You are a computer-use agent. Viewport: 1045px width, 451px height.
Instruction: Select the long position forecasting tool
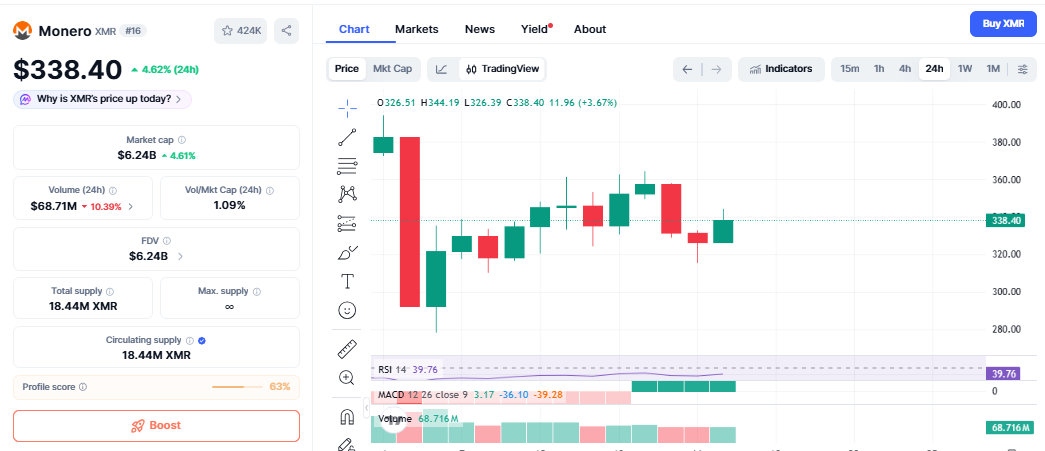pyautogui.click(x=347, y=224)
